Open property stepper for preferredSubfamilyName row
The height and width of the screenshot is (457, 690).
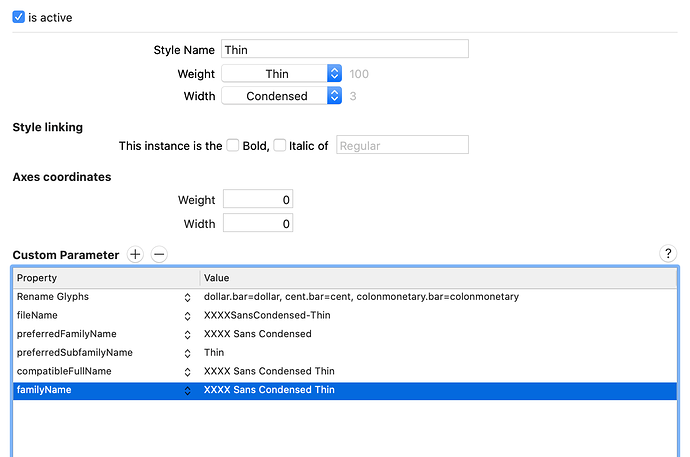tap(187, 353)
